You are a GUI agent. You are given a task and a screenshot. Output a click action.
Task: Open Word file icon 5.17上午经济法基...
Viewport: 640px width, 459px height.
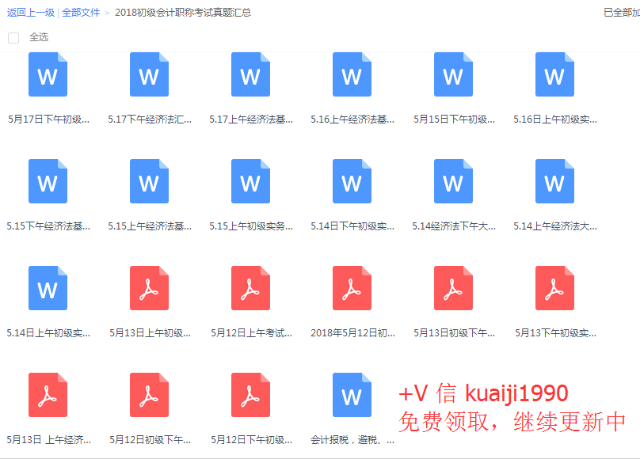(251, 75)
